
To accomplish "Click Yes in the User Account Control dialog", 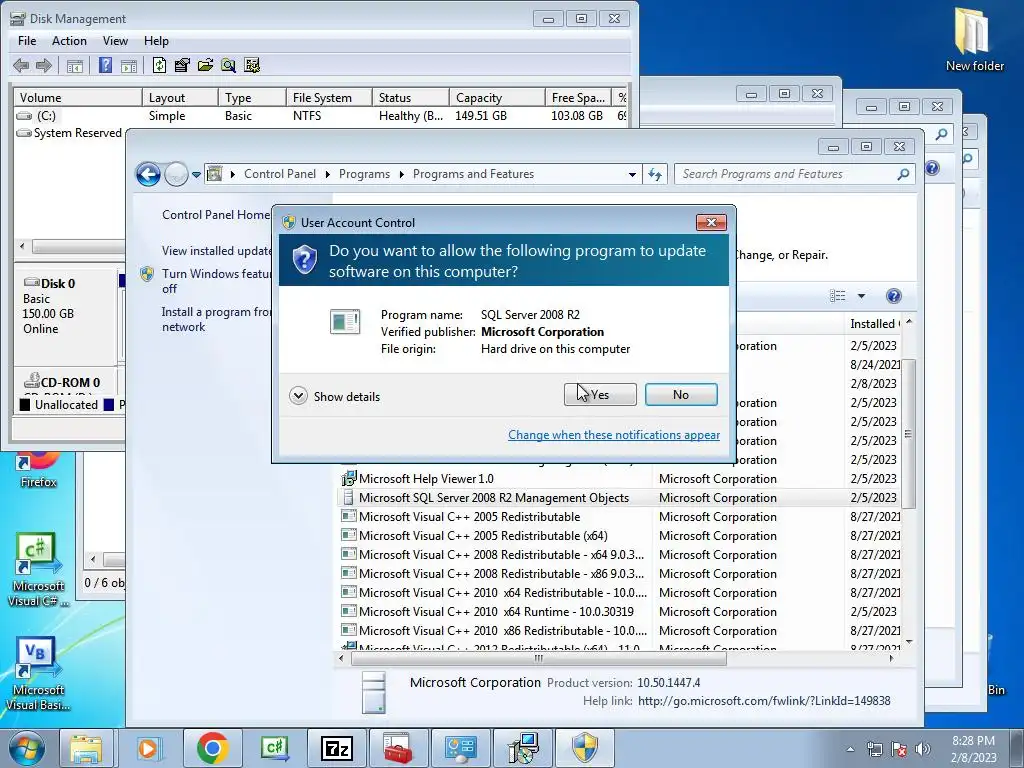I will (x=600, y=394).
